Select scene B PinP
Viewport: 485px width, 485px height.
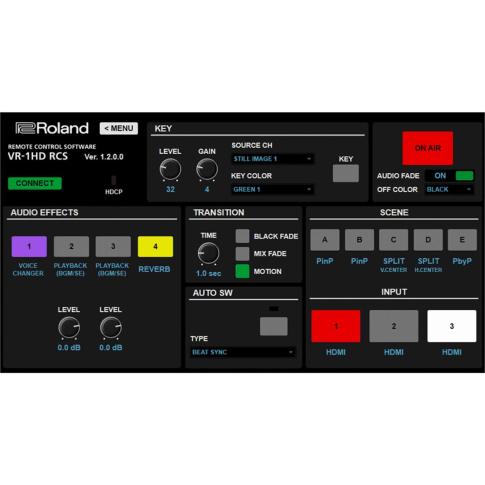pos(359,240)
